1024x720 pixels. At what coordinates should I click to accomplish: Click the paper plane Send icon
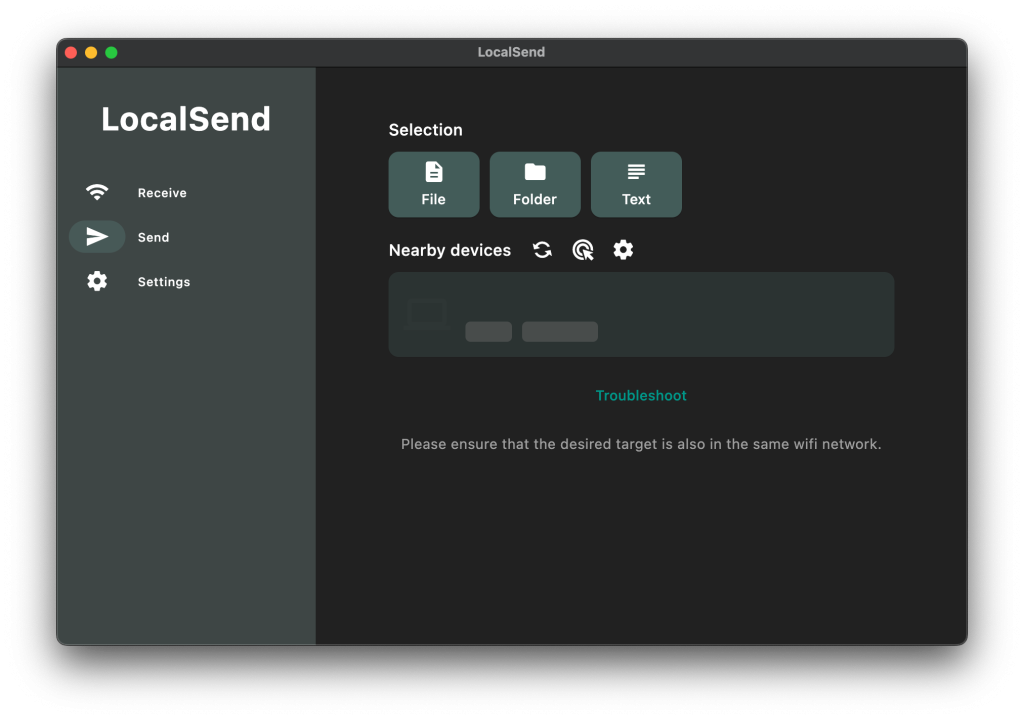tap(97, 237)
